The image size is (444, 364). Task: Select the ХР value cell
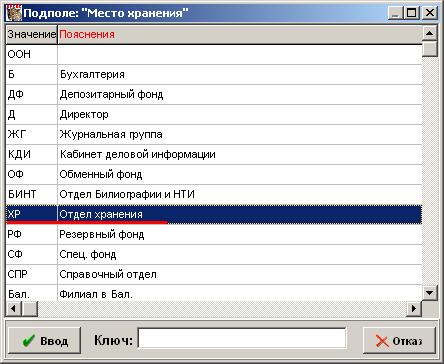32,214
